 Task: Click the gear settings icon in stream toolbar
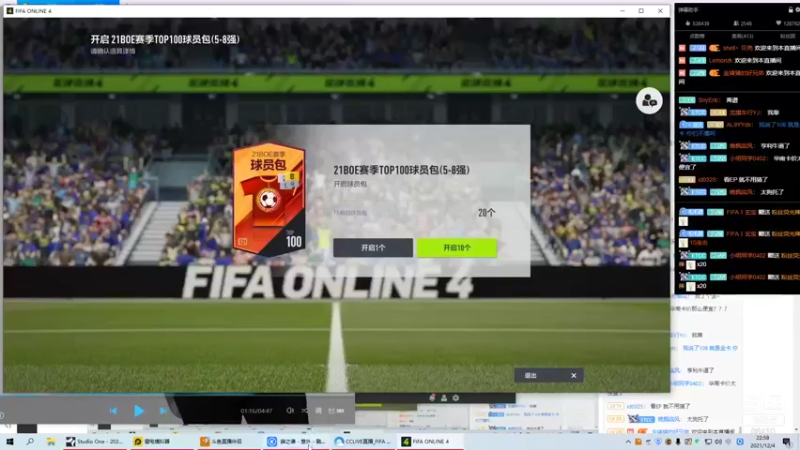point(456,398)
